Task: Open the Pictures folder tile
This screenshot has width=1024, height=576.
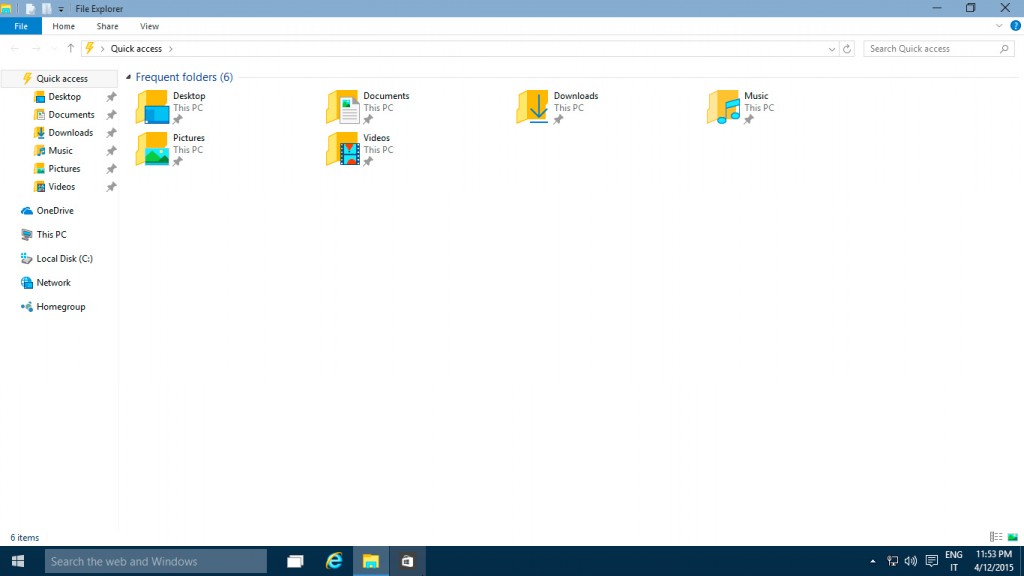Action: point(171,149)
